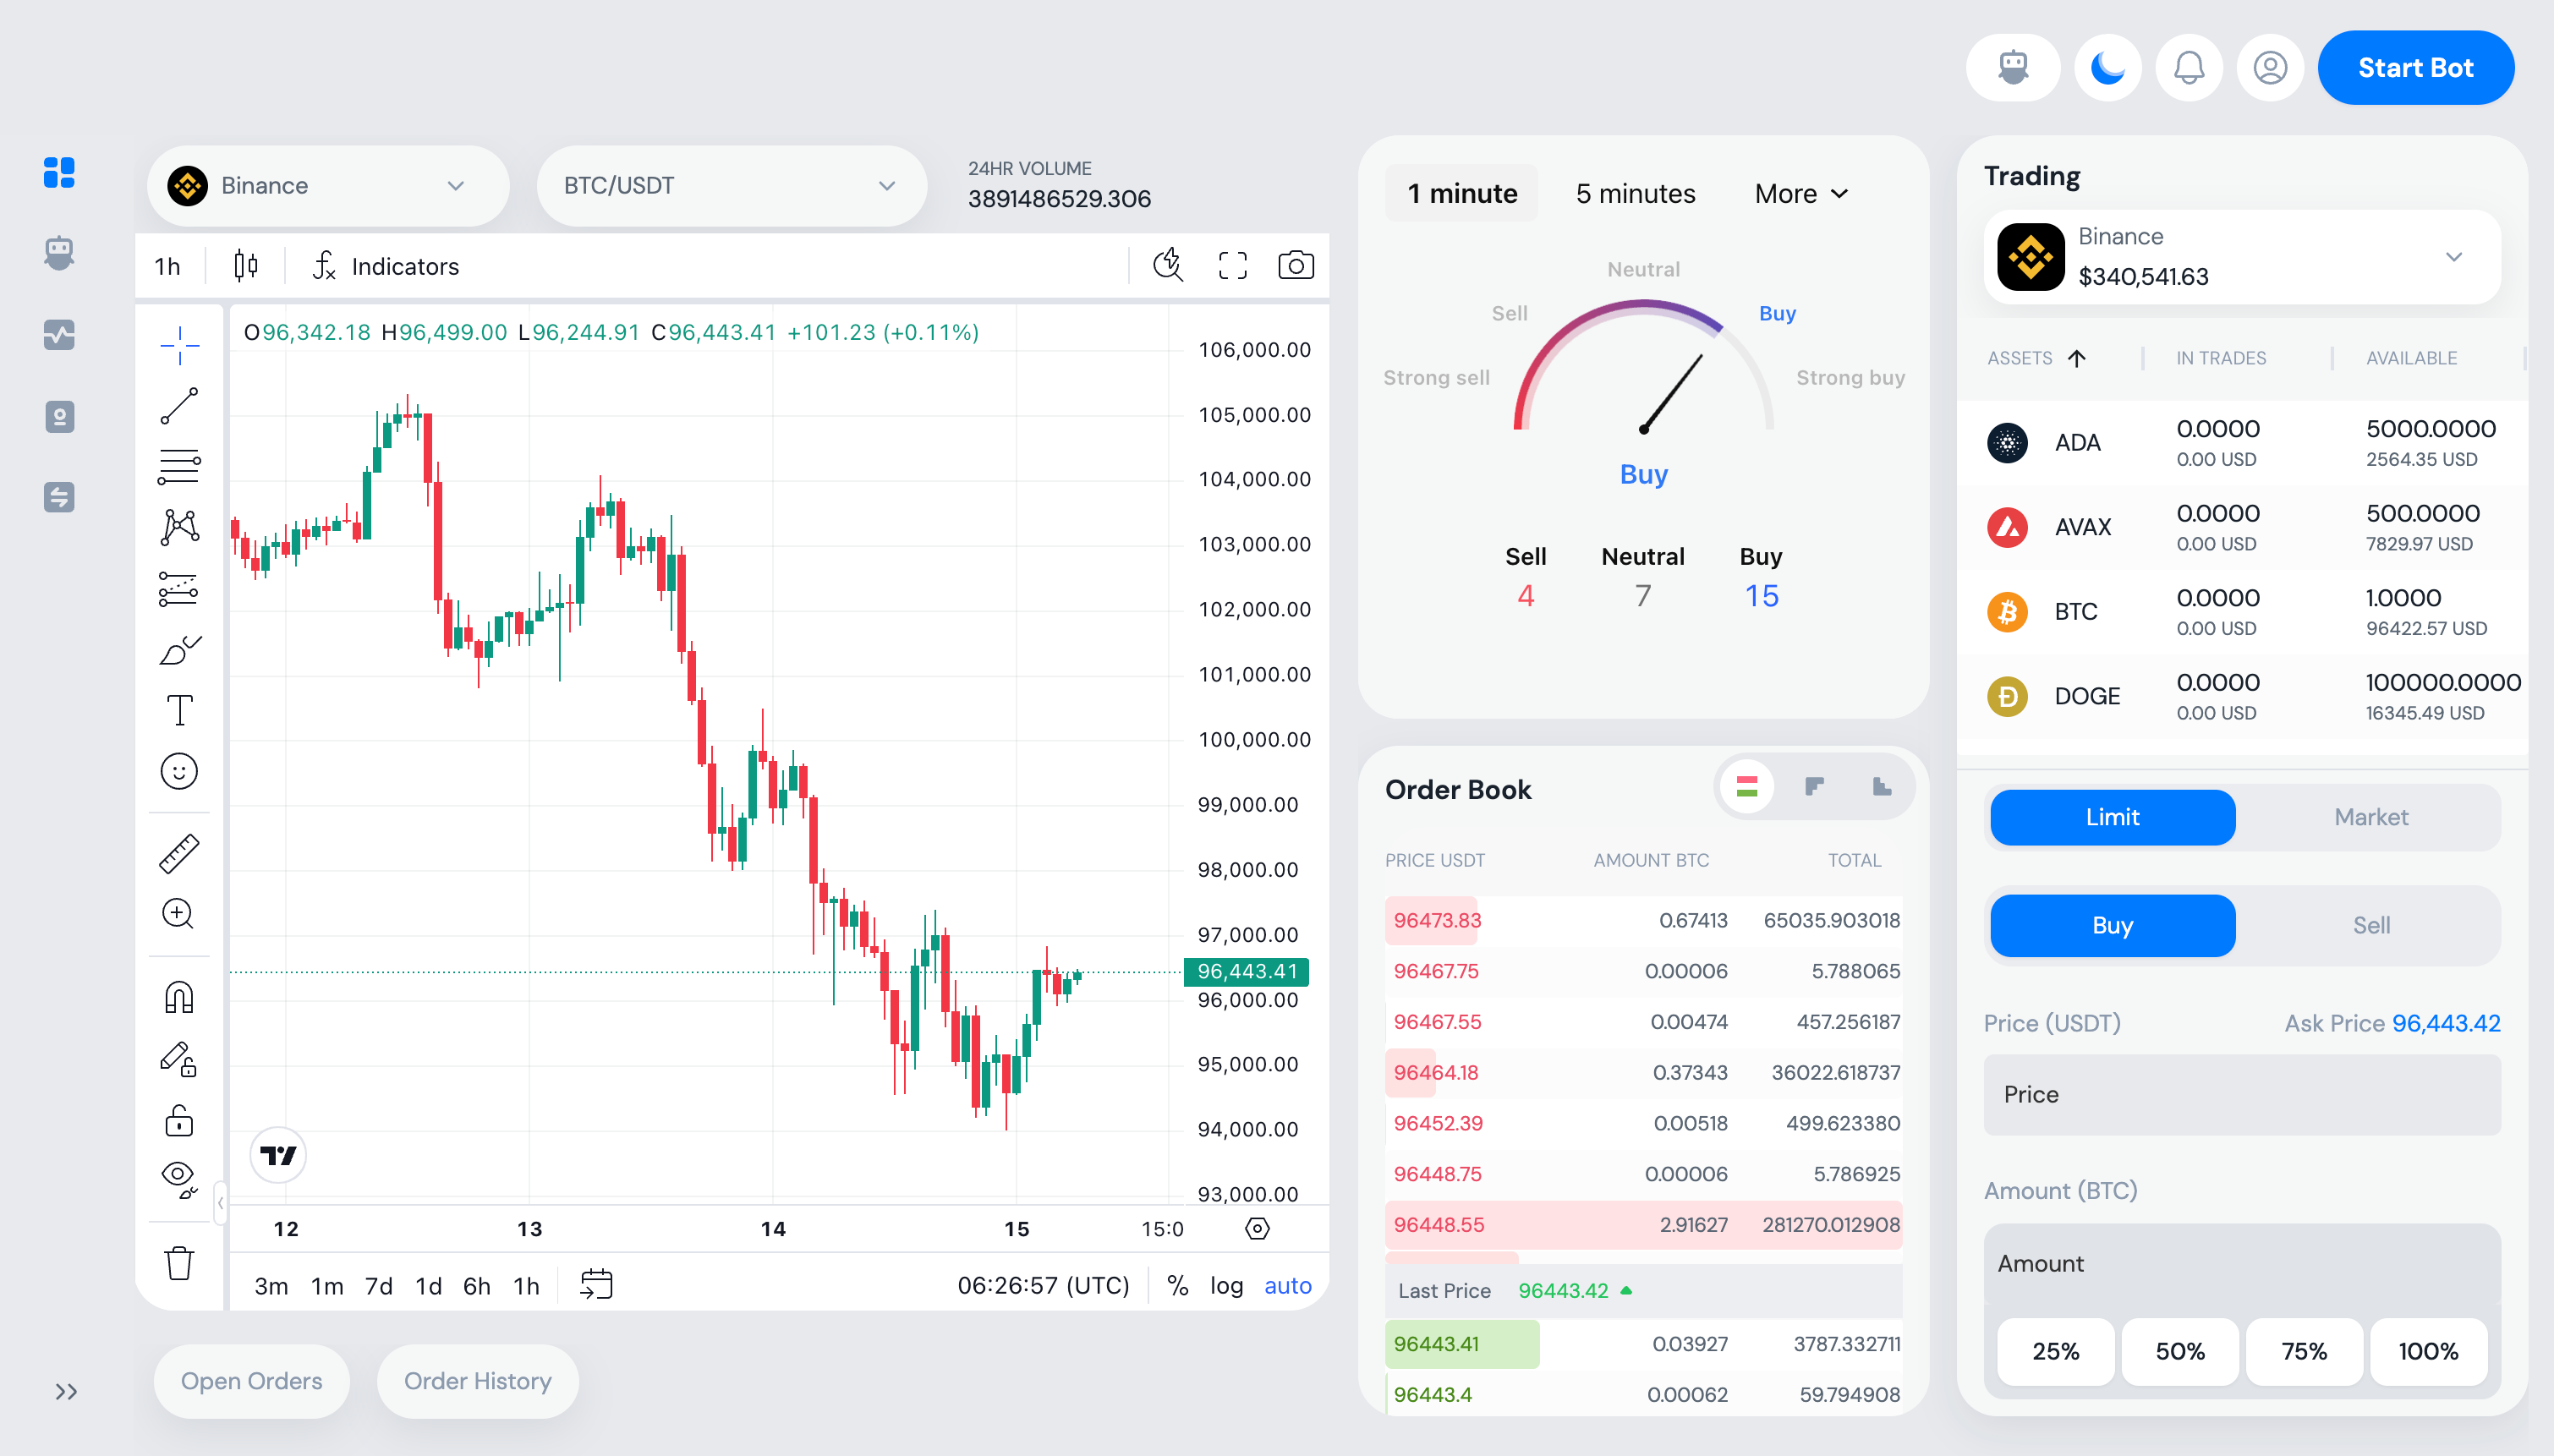Select the Market order tab
The image size is (2554, 1456).
click(x=2370, y=817)
